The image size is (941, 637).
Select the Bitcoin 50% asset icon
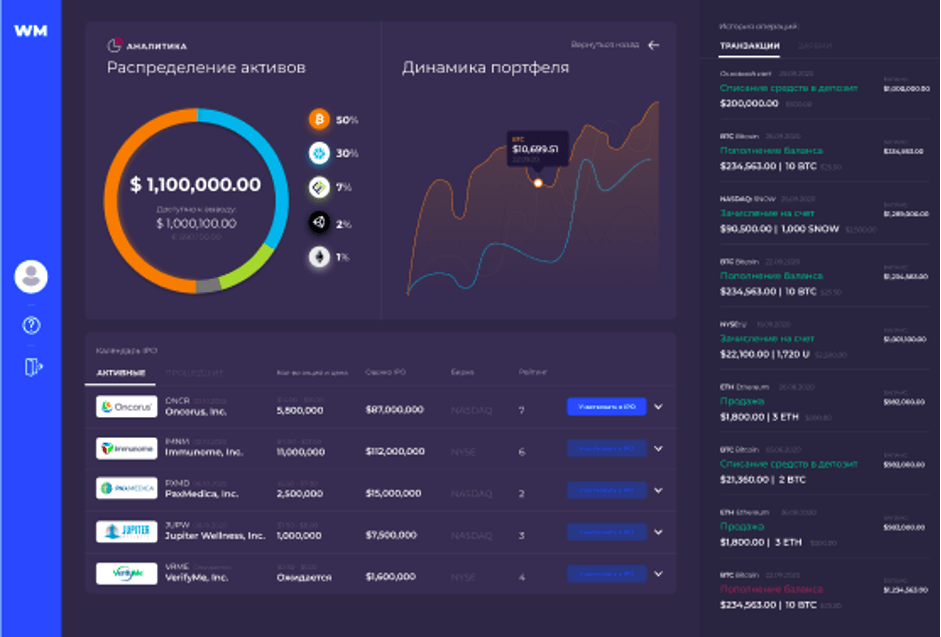[319, 119]
